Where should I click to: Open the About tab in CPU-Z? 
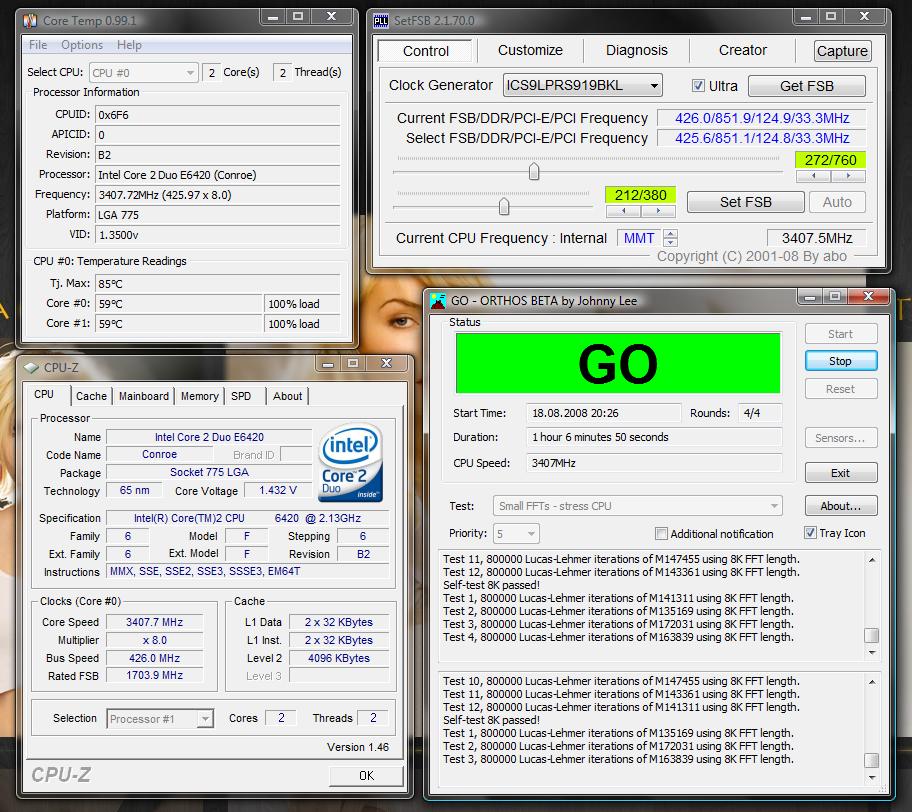coord(287,396)
